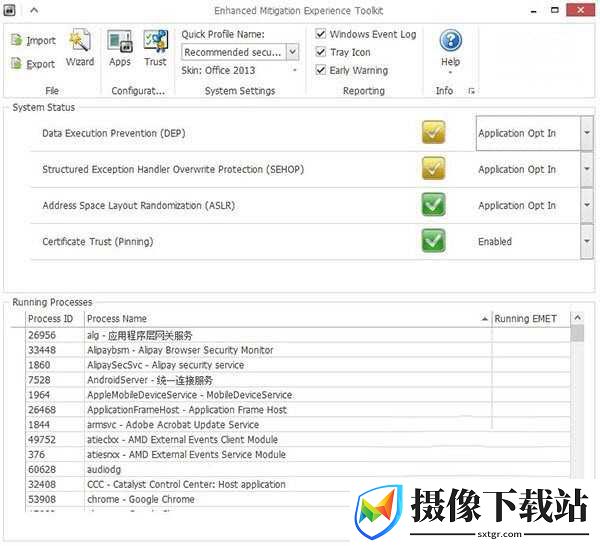
Task: Click the Data Execution Prevention (DEP) label
Action: point(114,133)
